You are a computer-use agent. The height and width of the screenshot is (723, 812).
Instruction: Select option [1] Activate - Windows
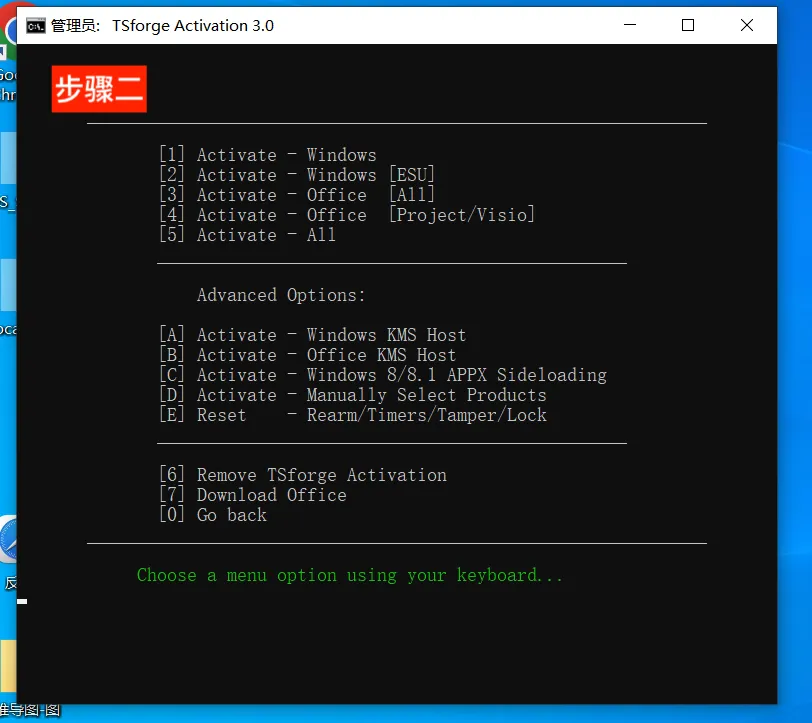[267, 155]
